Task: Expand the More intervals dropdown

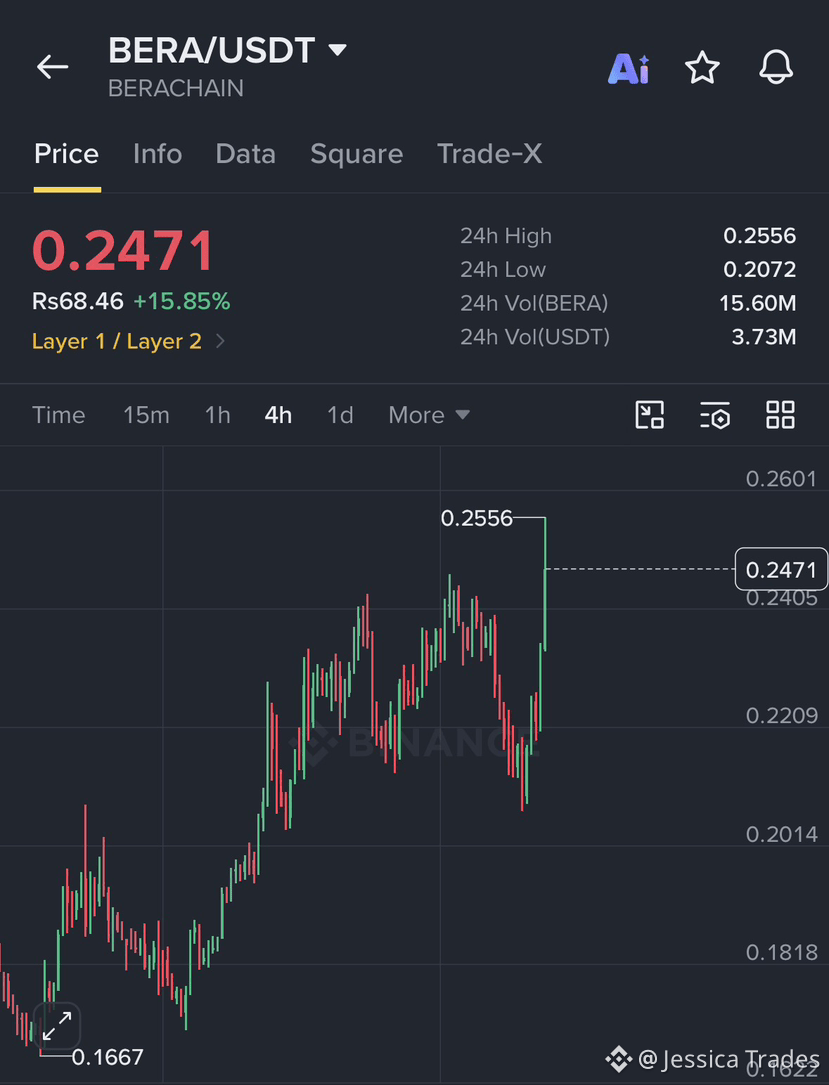Action: [429, 415]
